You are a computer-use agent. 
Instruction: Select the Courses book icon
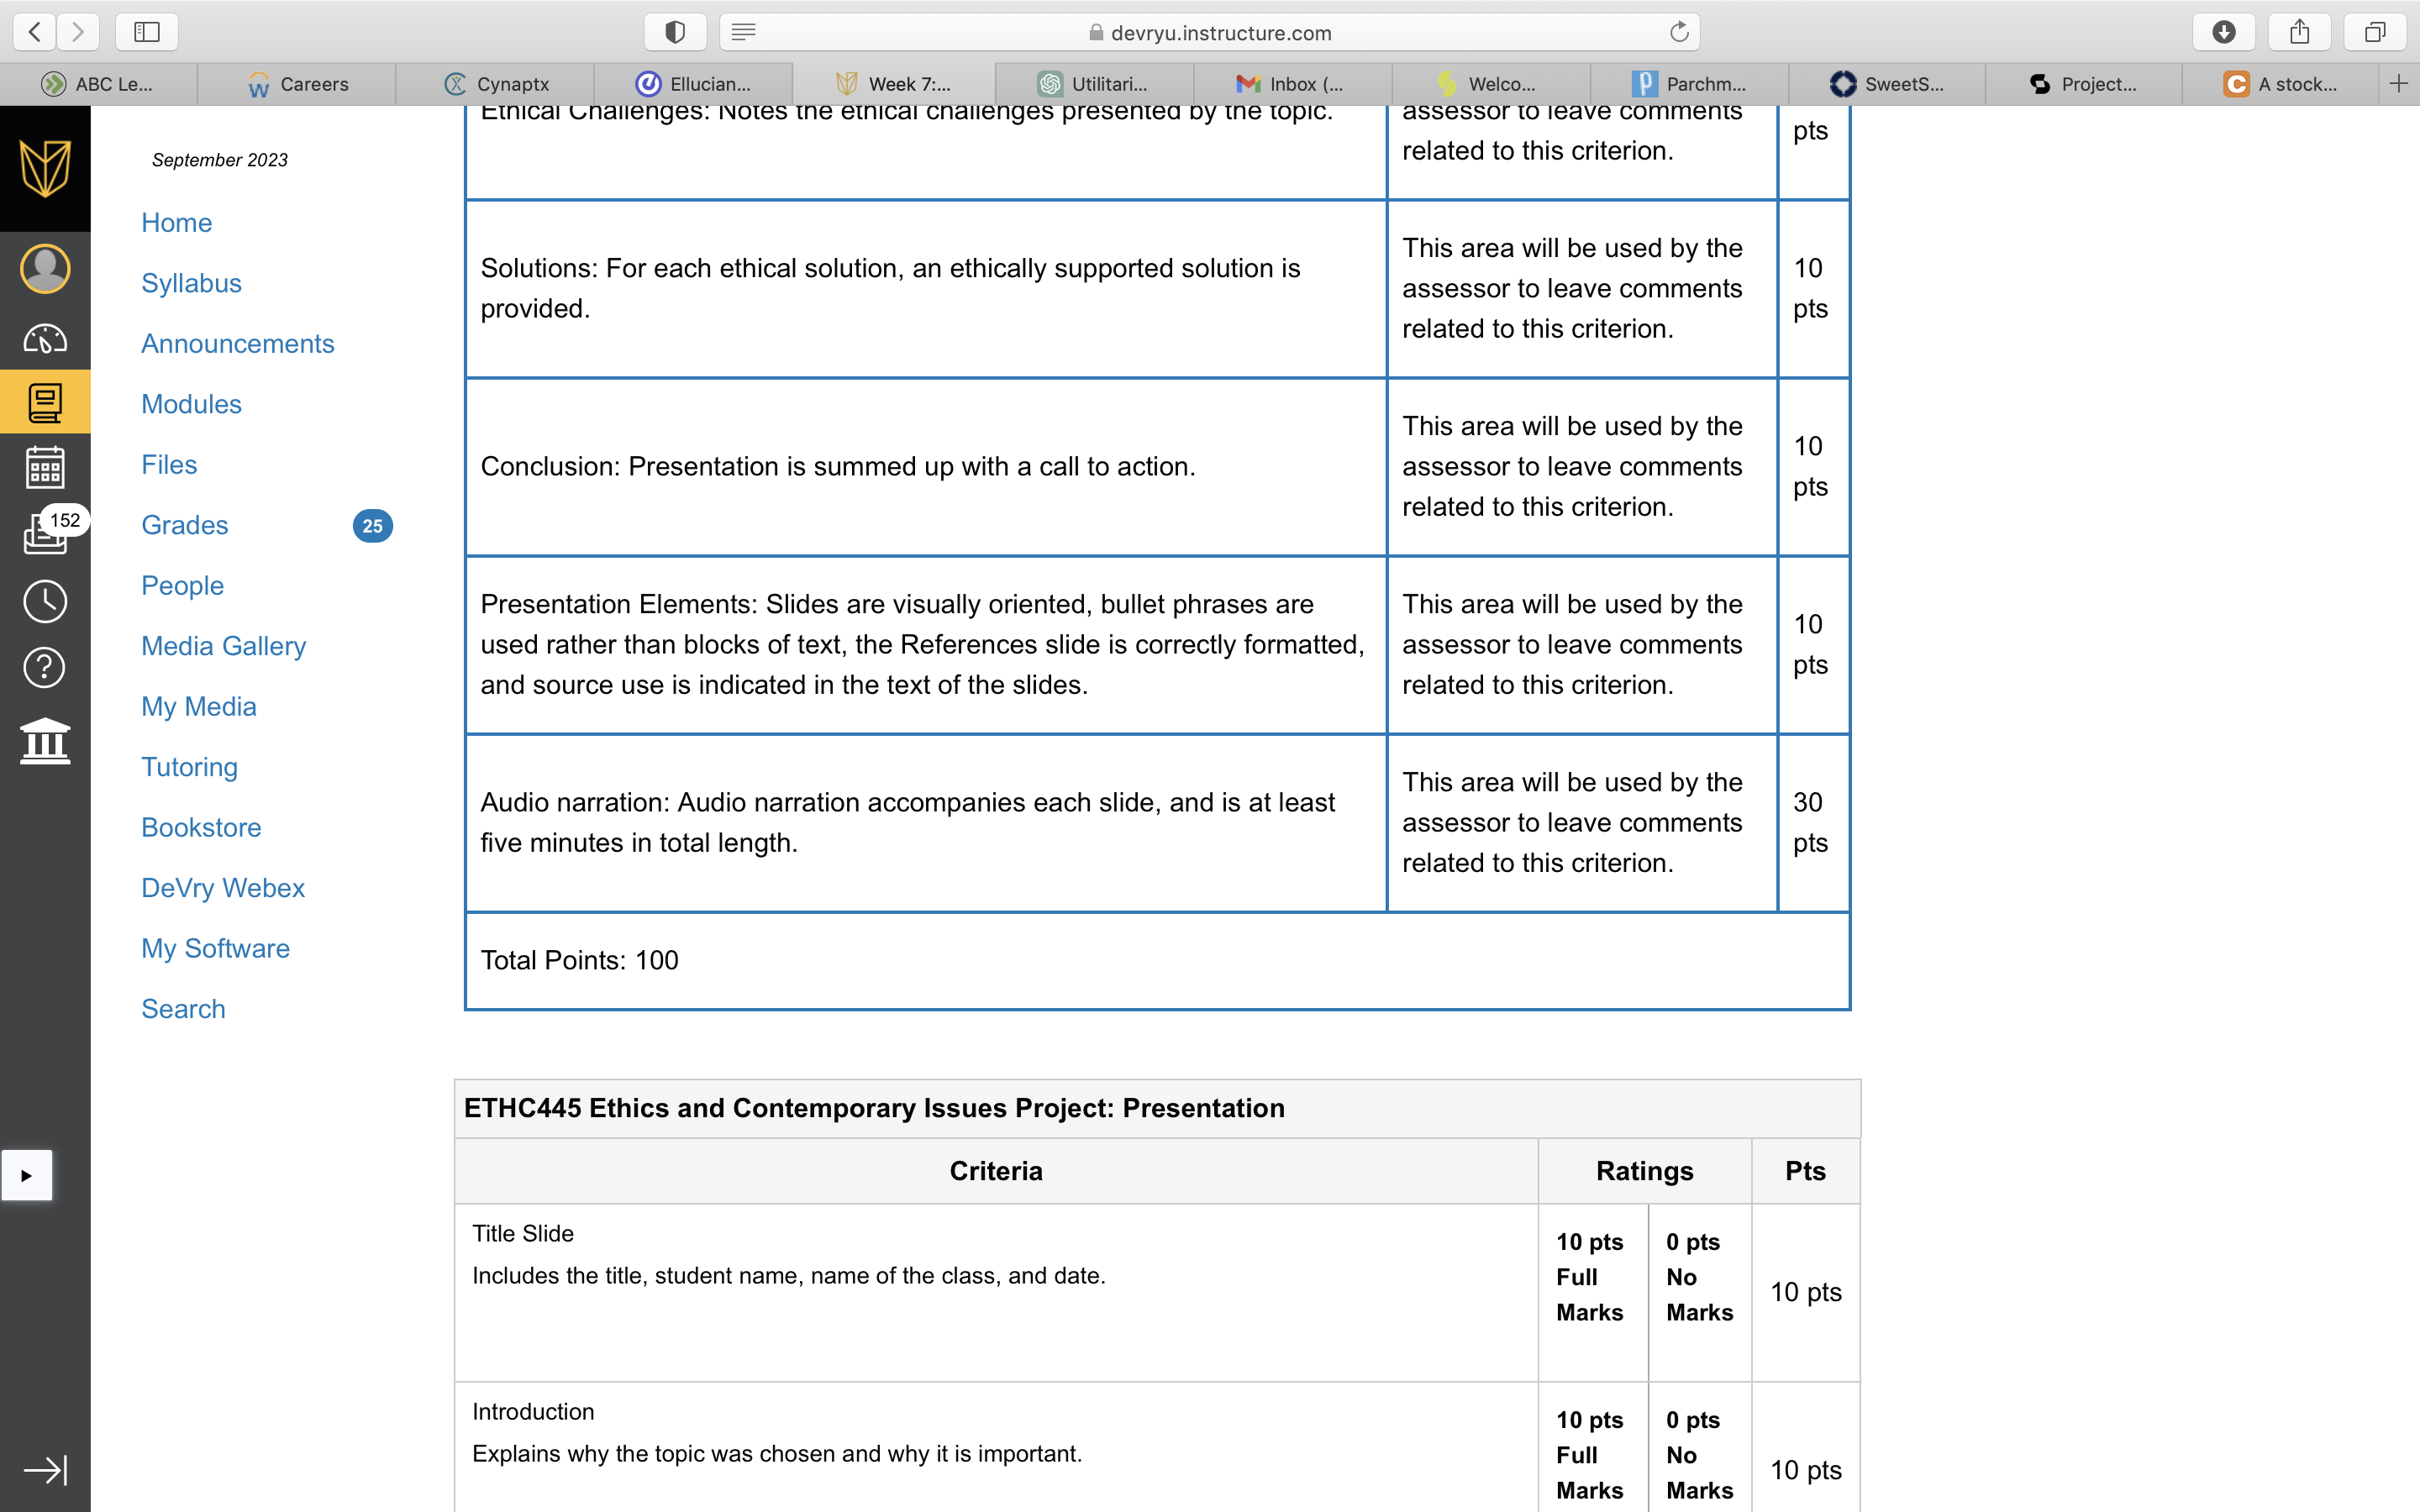(x=45, y=402)
